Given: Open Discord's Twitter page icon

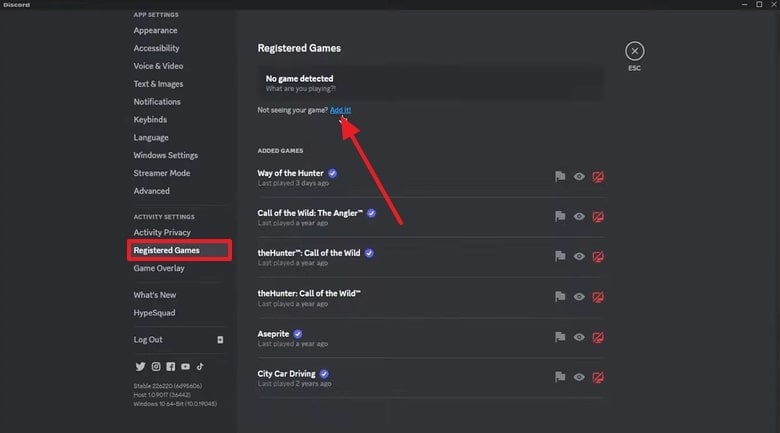Looking at the screenshot, I should pos(140,366).
